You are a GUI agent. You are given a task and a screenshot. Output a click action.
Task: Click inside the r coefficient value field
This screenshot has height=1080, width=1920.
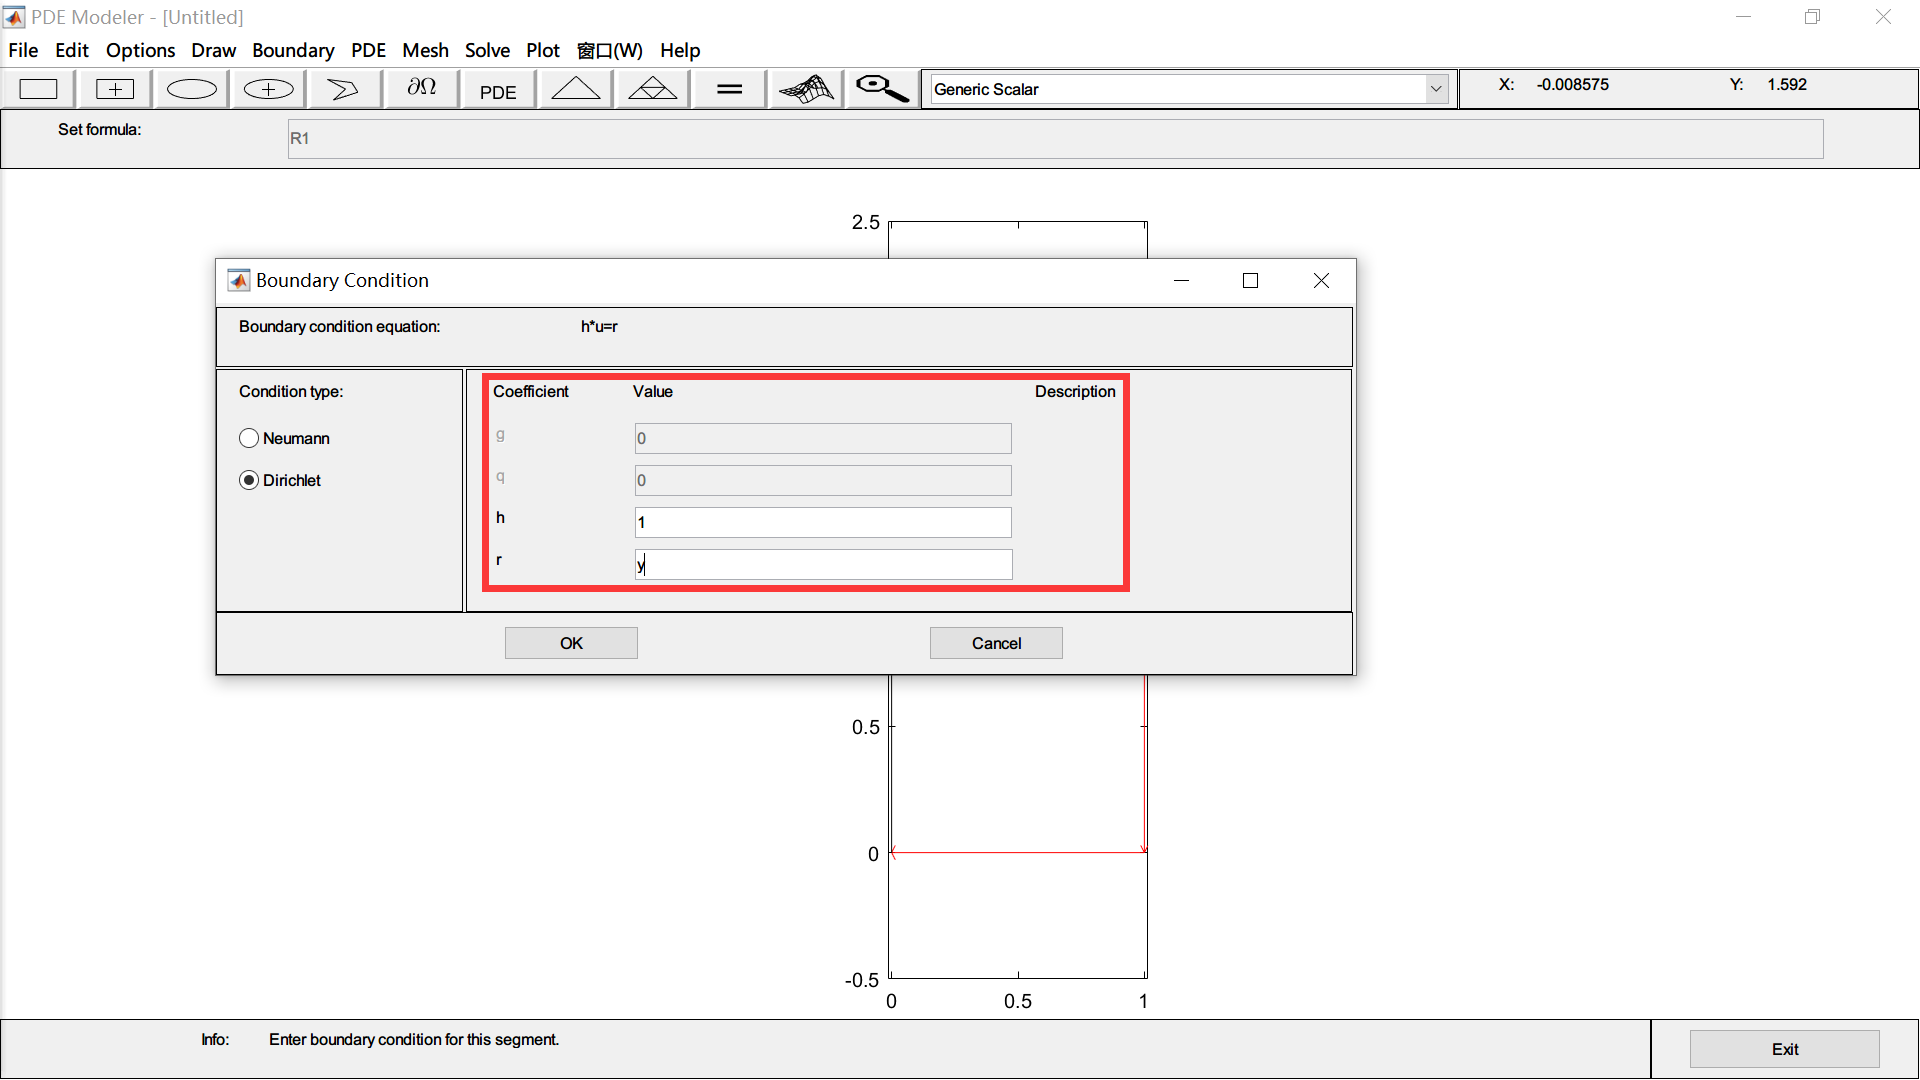click(x=822, y=564)
